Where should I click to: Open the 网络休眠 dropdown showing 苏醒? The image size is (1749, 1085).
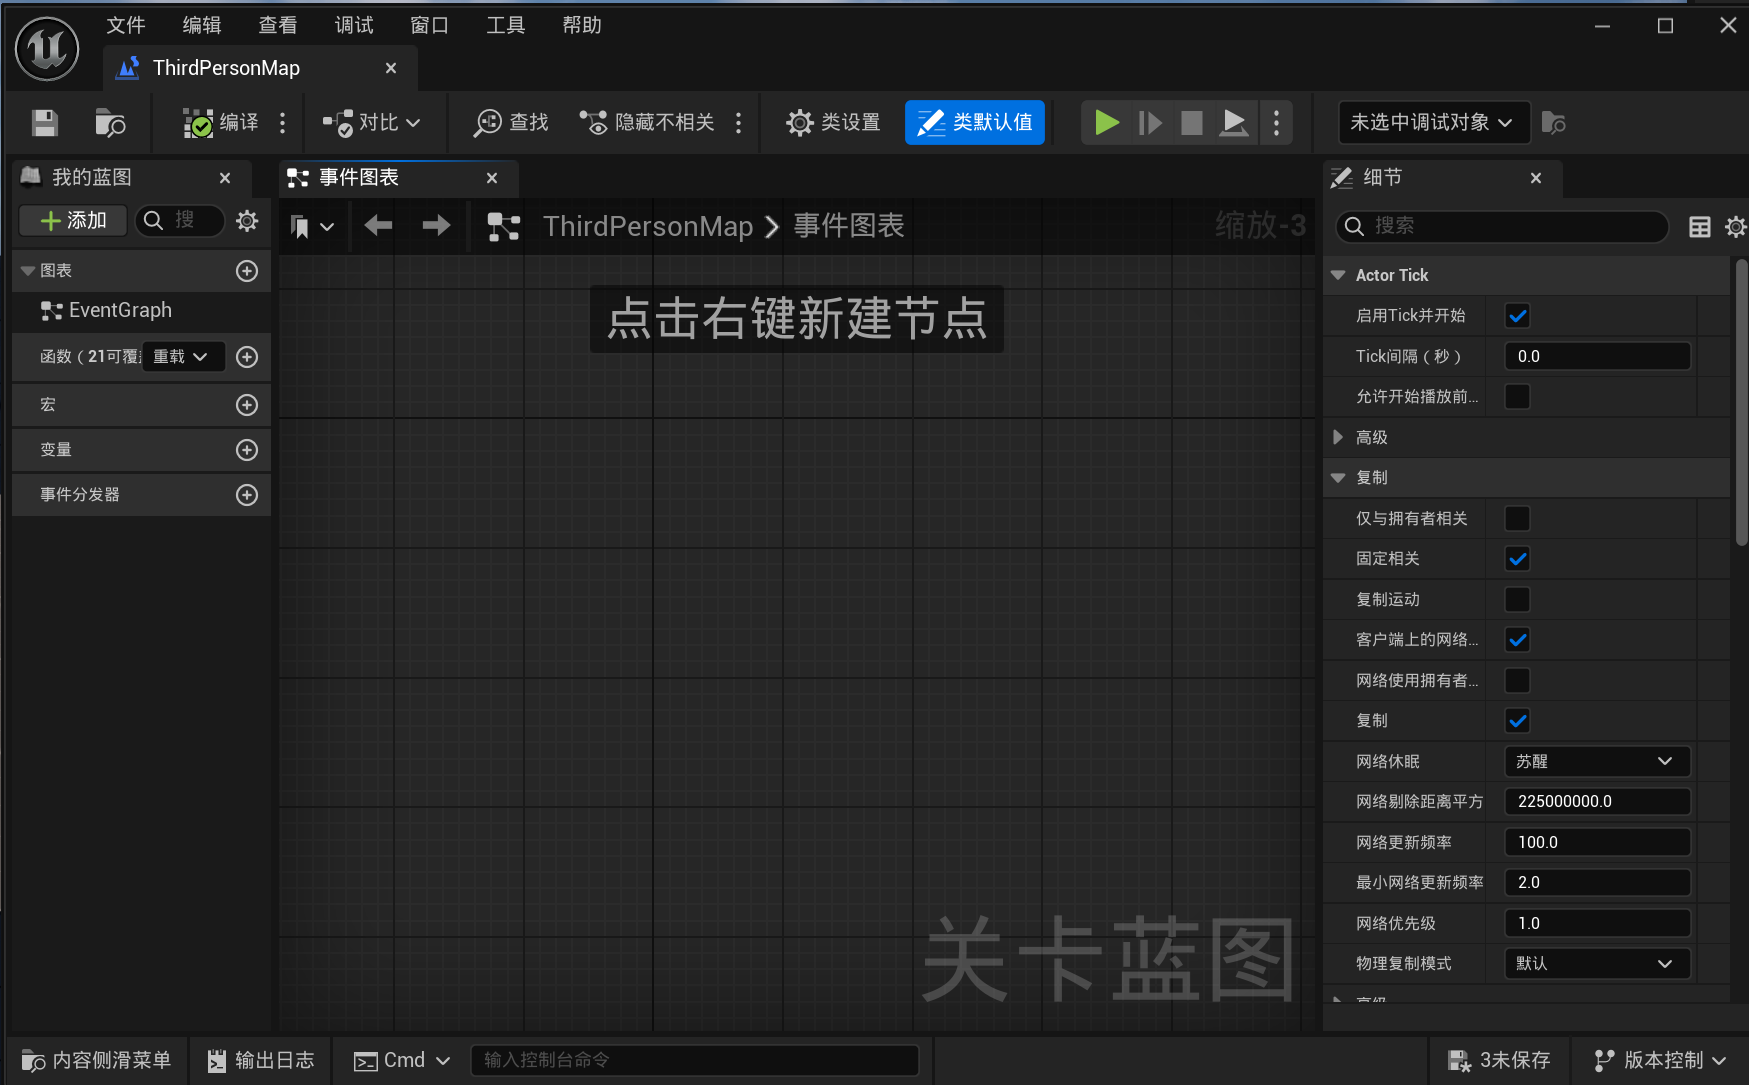coord(1596,761)
